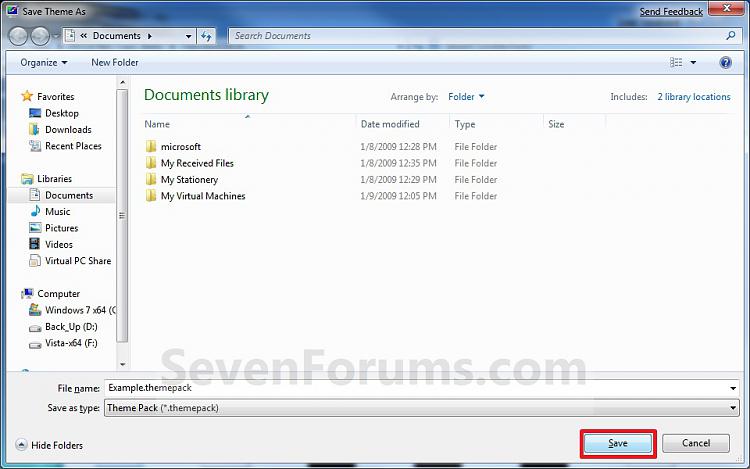Screen dimensions: 750x469
Task: Open Downloads in Favorites
Action: pos(68,130)
